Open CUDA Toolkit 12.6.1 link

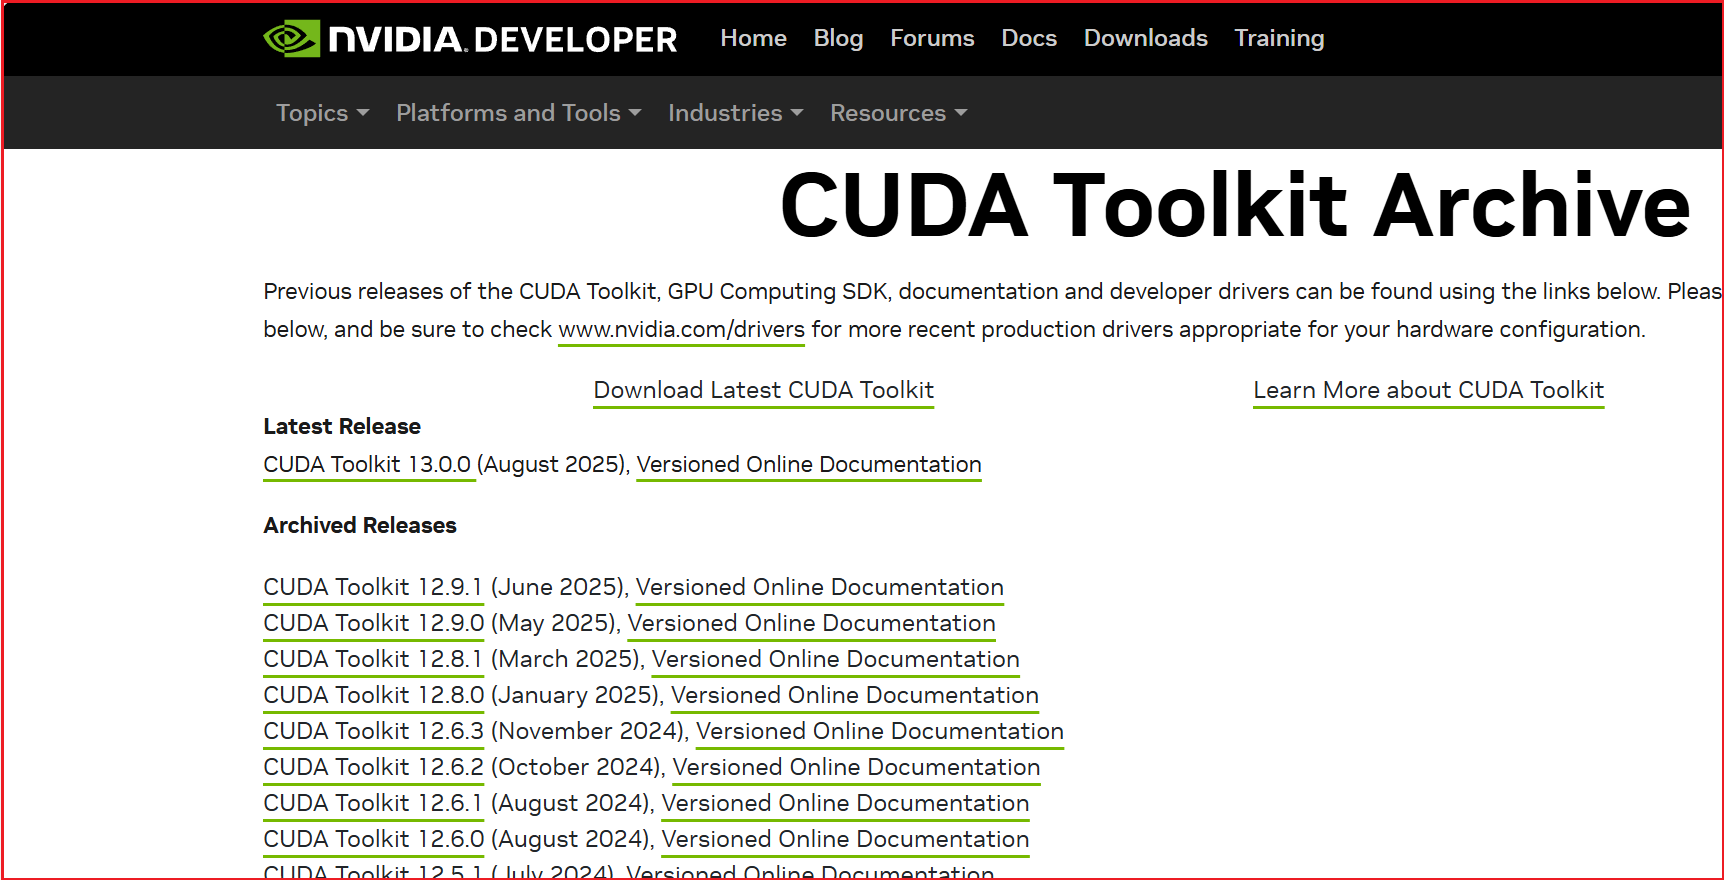tap(373, 804)
